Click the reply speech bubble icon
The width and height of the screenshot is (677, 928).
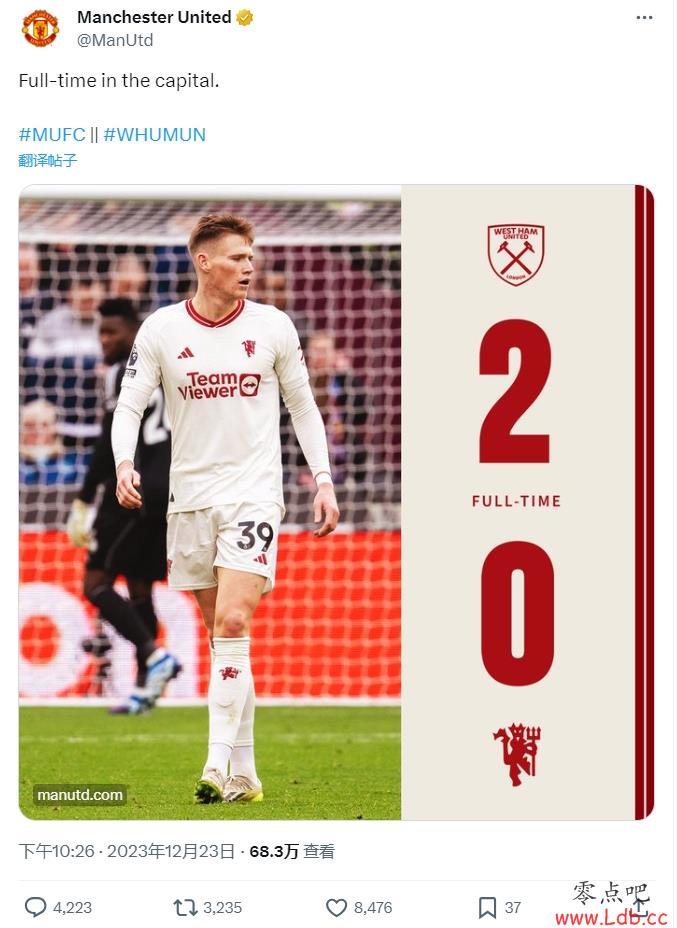35,907
